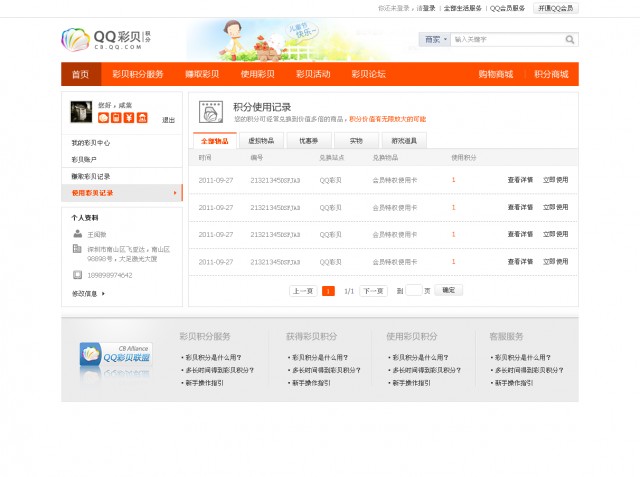Open QQ会员服务 link

click(x=507, y=8)
